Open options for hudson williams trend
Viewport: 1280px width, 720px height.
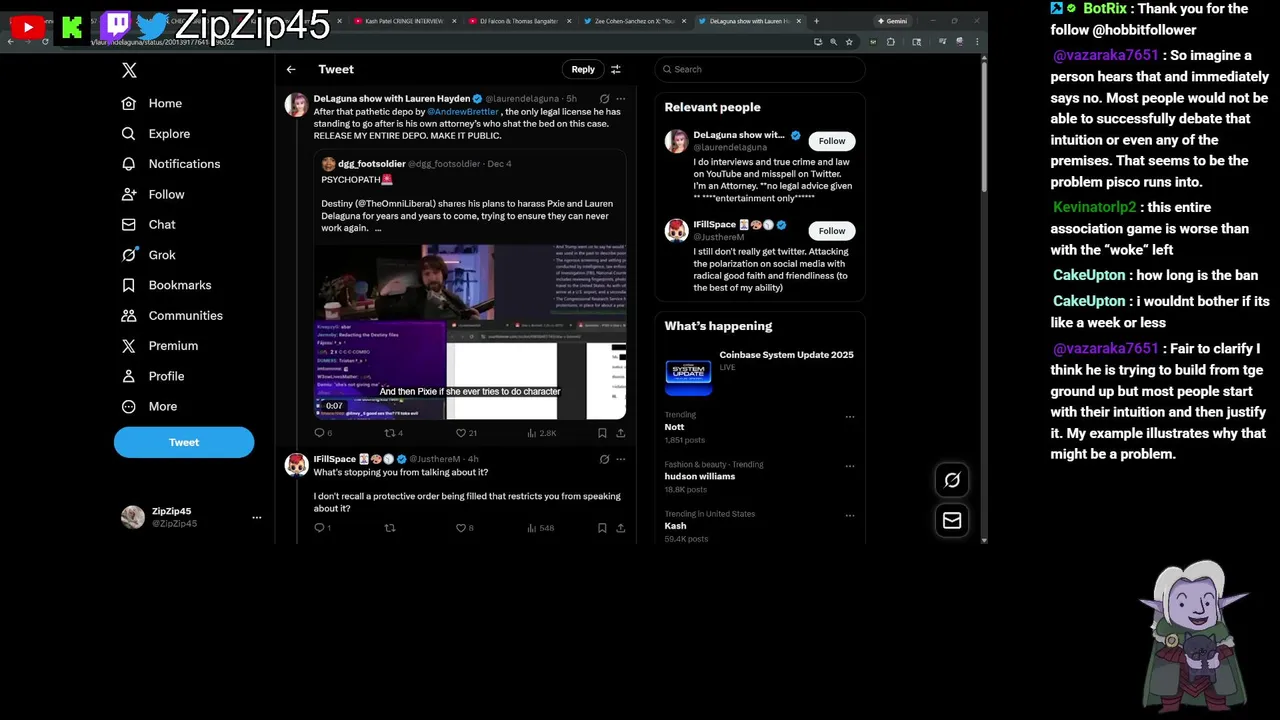point(850,466)
